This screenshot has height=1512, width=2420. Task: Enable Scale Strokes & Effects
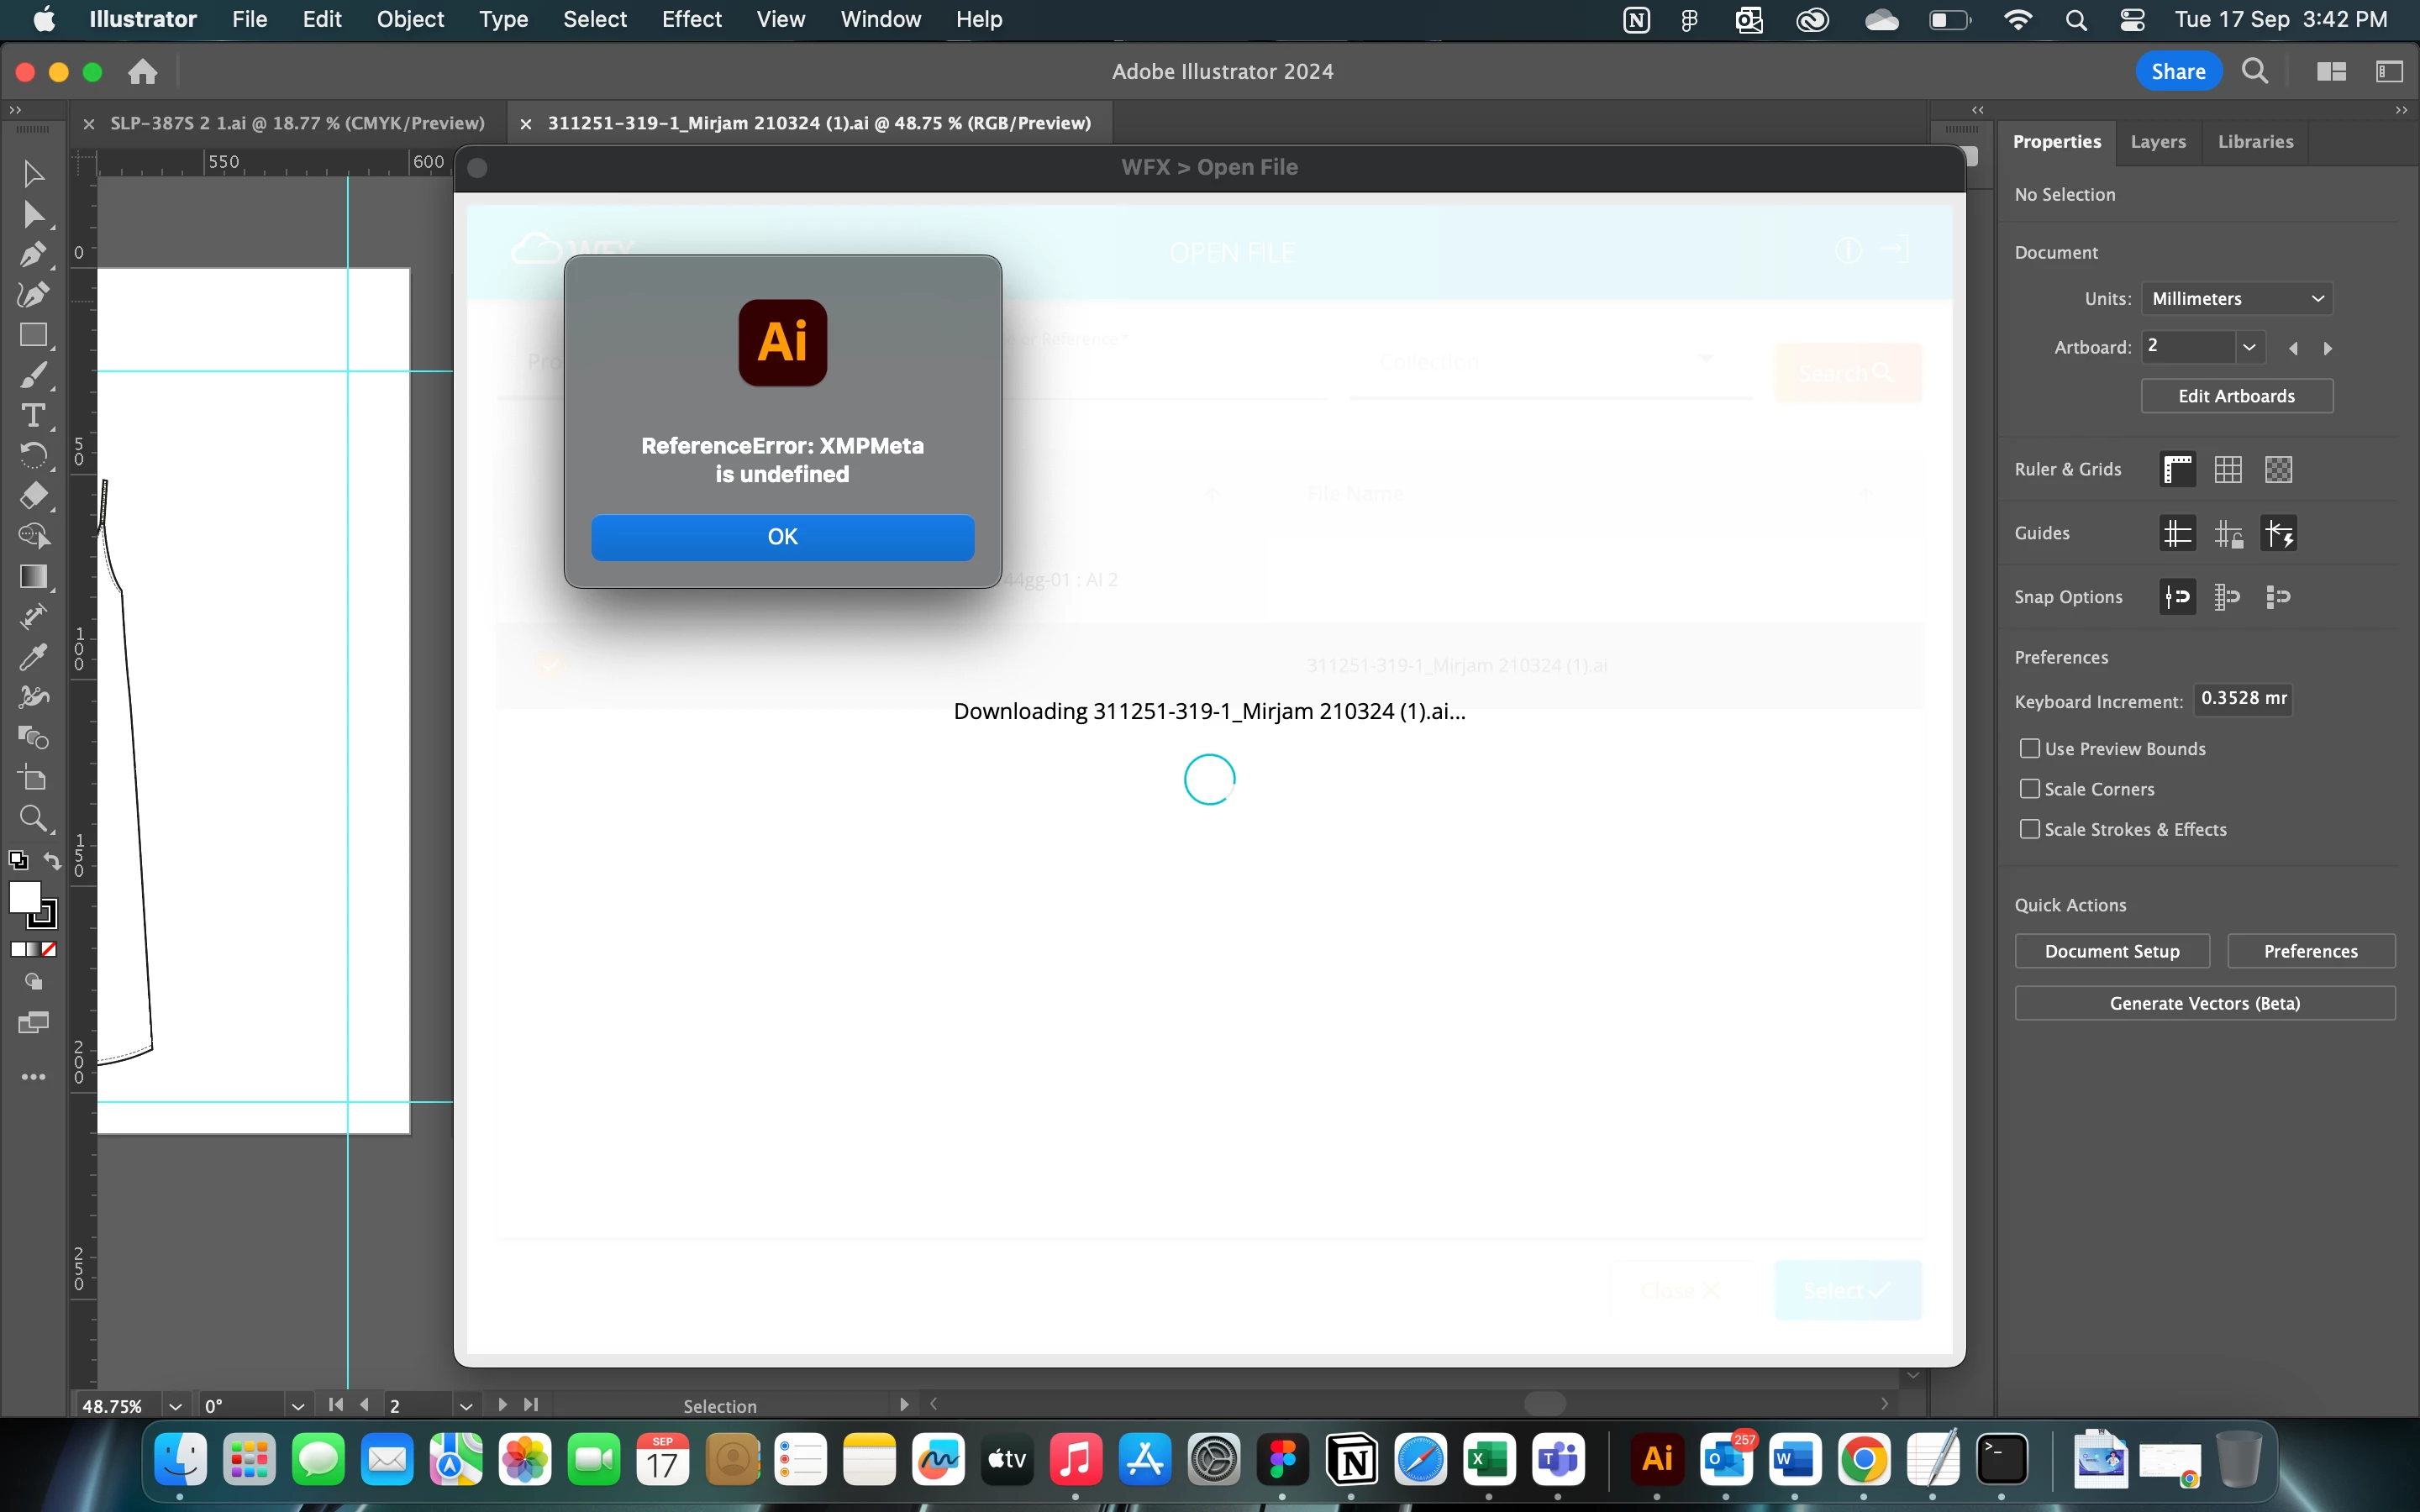click(2029, 829)
